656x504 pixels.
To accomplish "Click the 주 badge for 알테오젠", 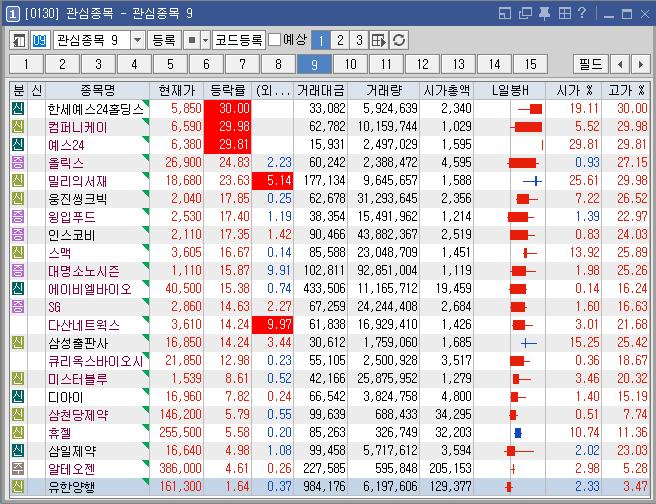I will click(18, 468).
